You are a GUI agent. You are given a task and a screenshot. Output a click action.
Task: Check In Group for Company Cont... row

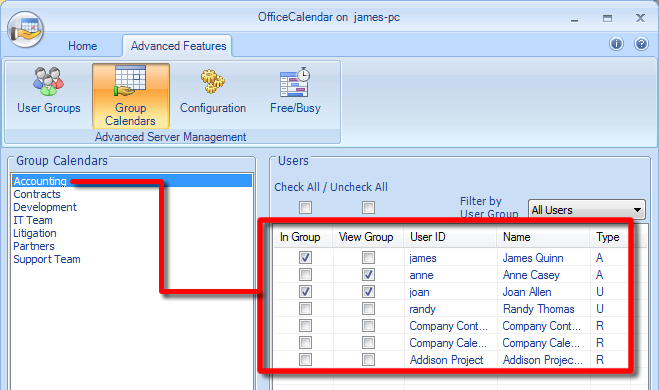pyautogui.click(x=306, y=326)
